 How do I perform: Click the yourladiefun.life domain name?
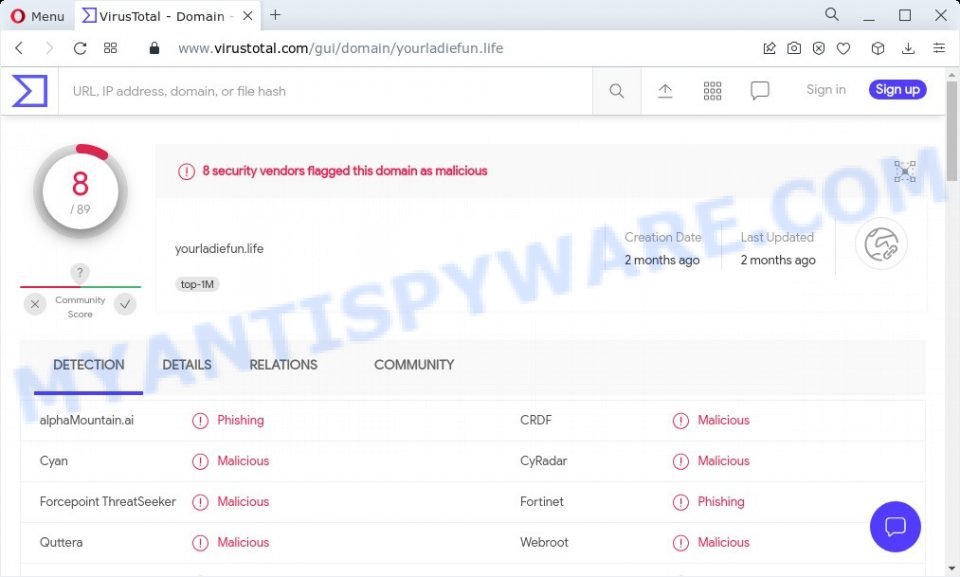tap(219, 249)
